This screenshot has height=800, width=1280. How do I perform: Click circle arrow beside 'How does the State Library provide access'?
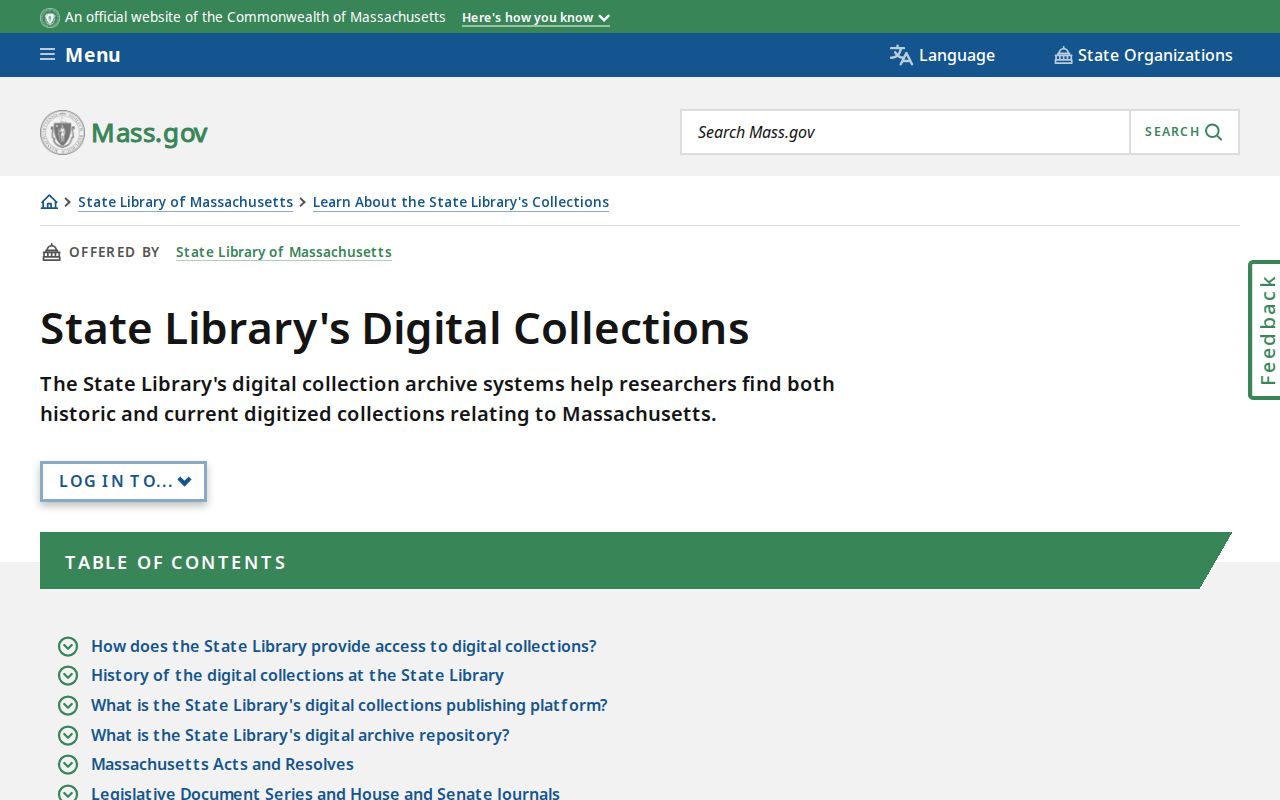click(68, 647)
